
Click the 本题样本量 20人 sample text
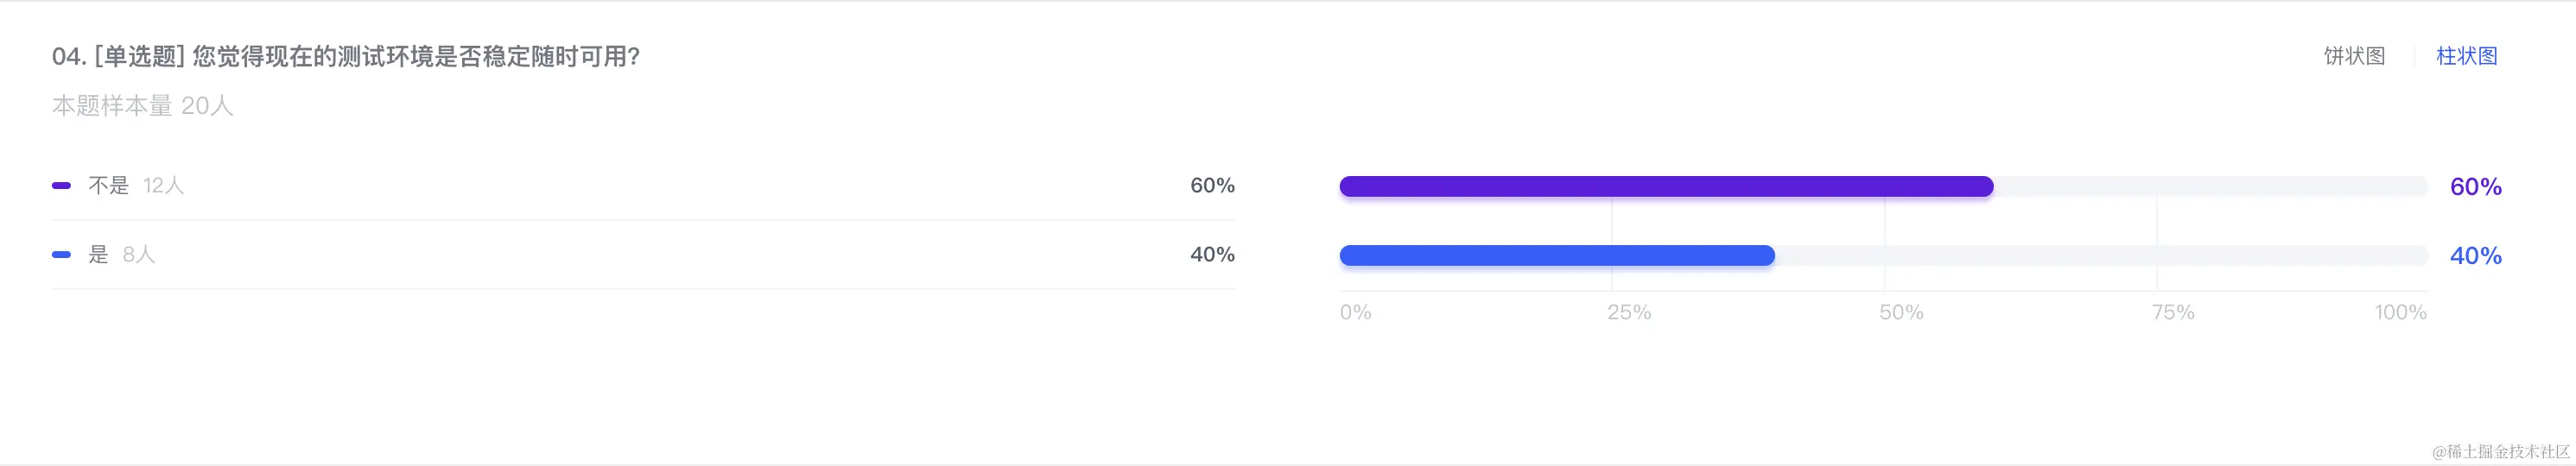pos(142,106)
